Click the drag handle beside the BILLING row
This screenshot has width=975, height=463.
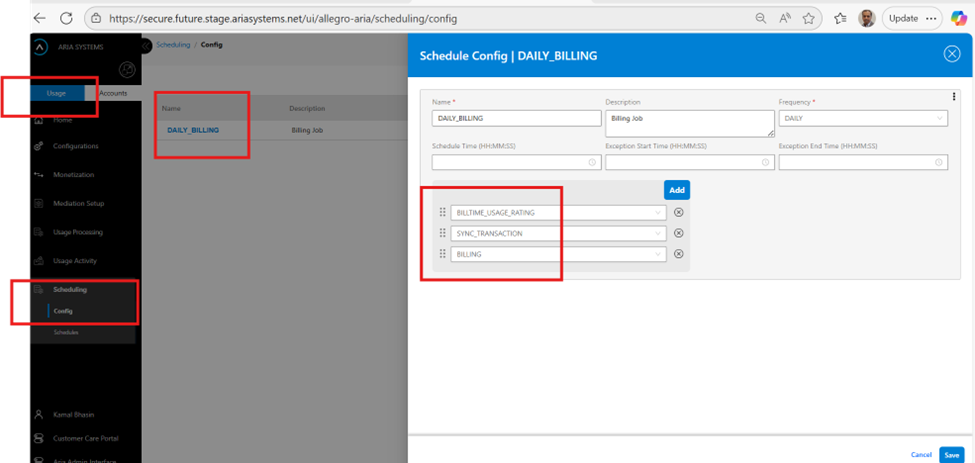pos(442,254)
